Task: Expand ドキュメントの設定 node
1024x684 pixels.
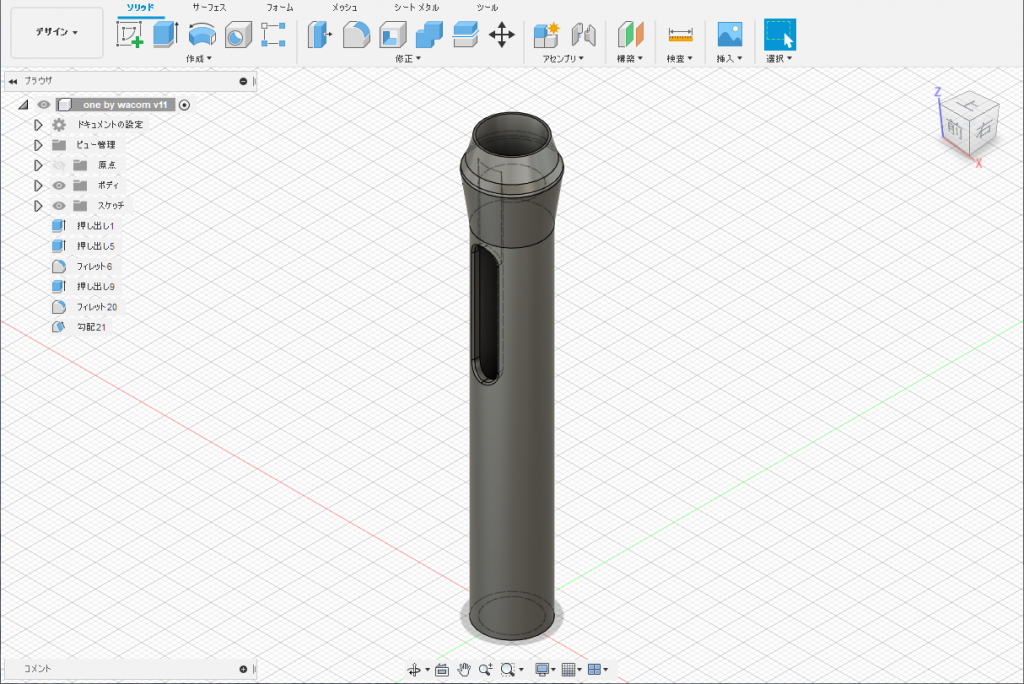Action: (x=38, y=125)
